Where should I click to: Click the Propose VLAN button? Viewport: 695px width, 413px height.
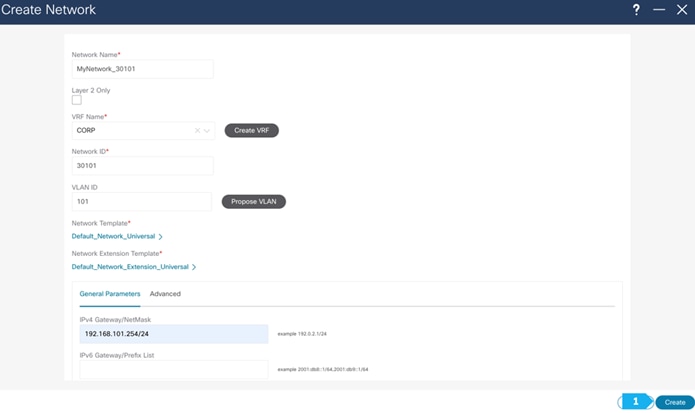pyautogui.click(x=254, y=201)
